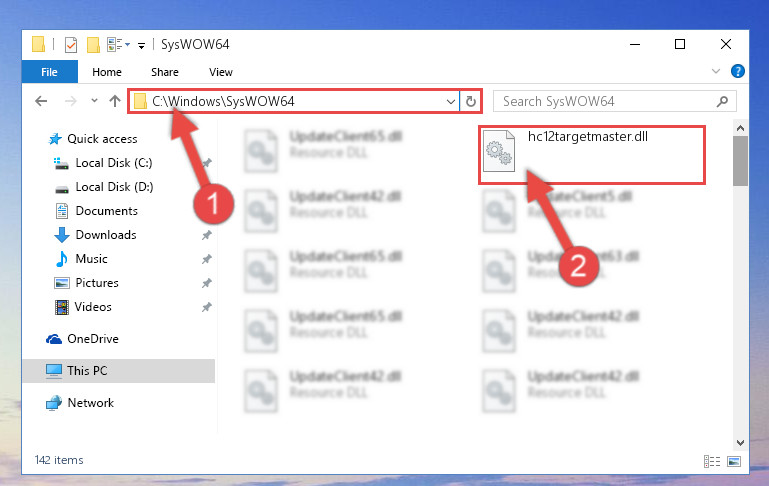Click the Properties checkmark icon in title bar
Image resolution: width=769 pixels, height=486 pixels.
pyautogui.click(x=71, y=45)
